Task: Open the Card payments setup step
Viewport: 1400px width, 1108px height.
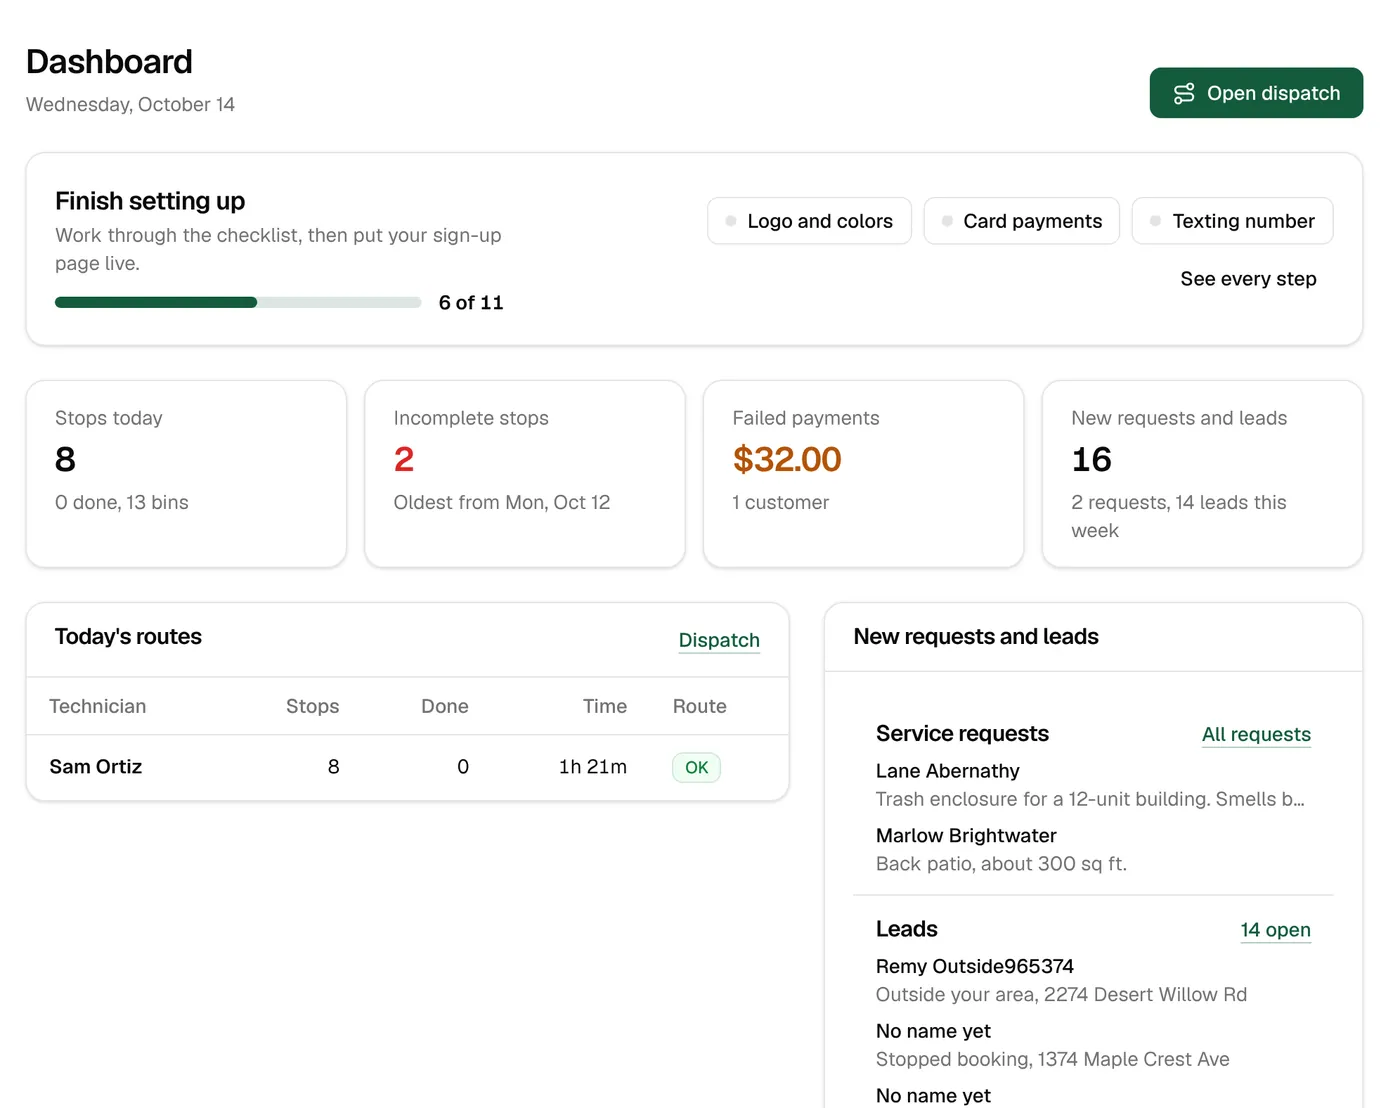Action: click(1021, 221)
